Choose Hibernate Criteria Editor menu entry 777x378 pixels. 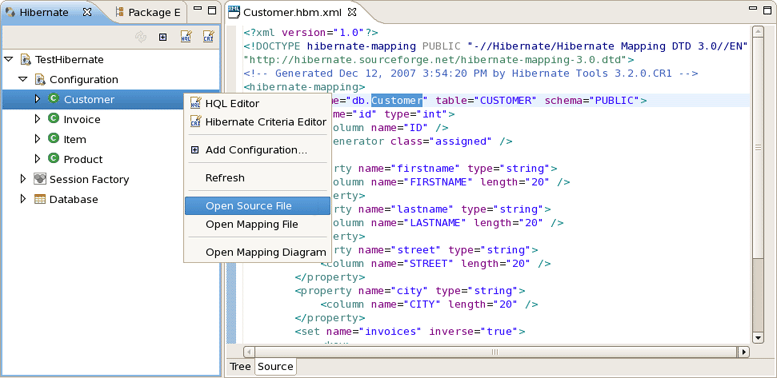tap(257, 122)
